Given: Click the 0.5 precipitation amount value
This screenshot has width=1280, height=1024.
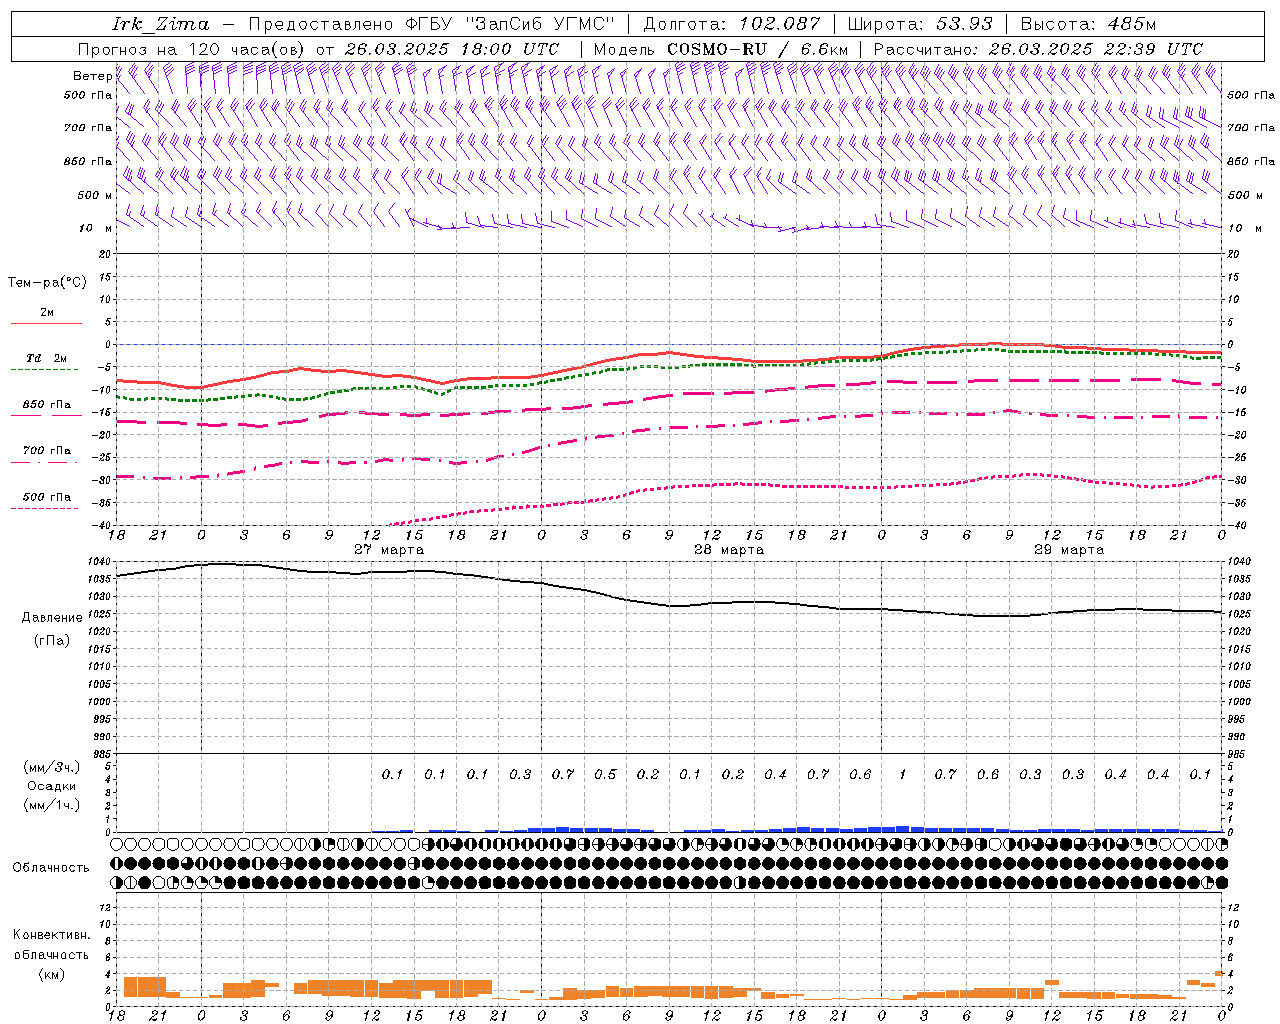Looking at the screenshot, I should point(605,775).
